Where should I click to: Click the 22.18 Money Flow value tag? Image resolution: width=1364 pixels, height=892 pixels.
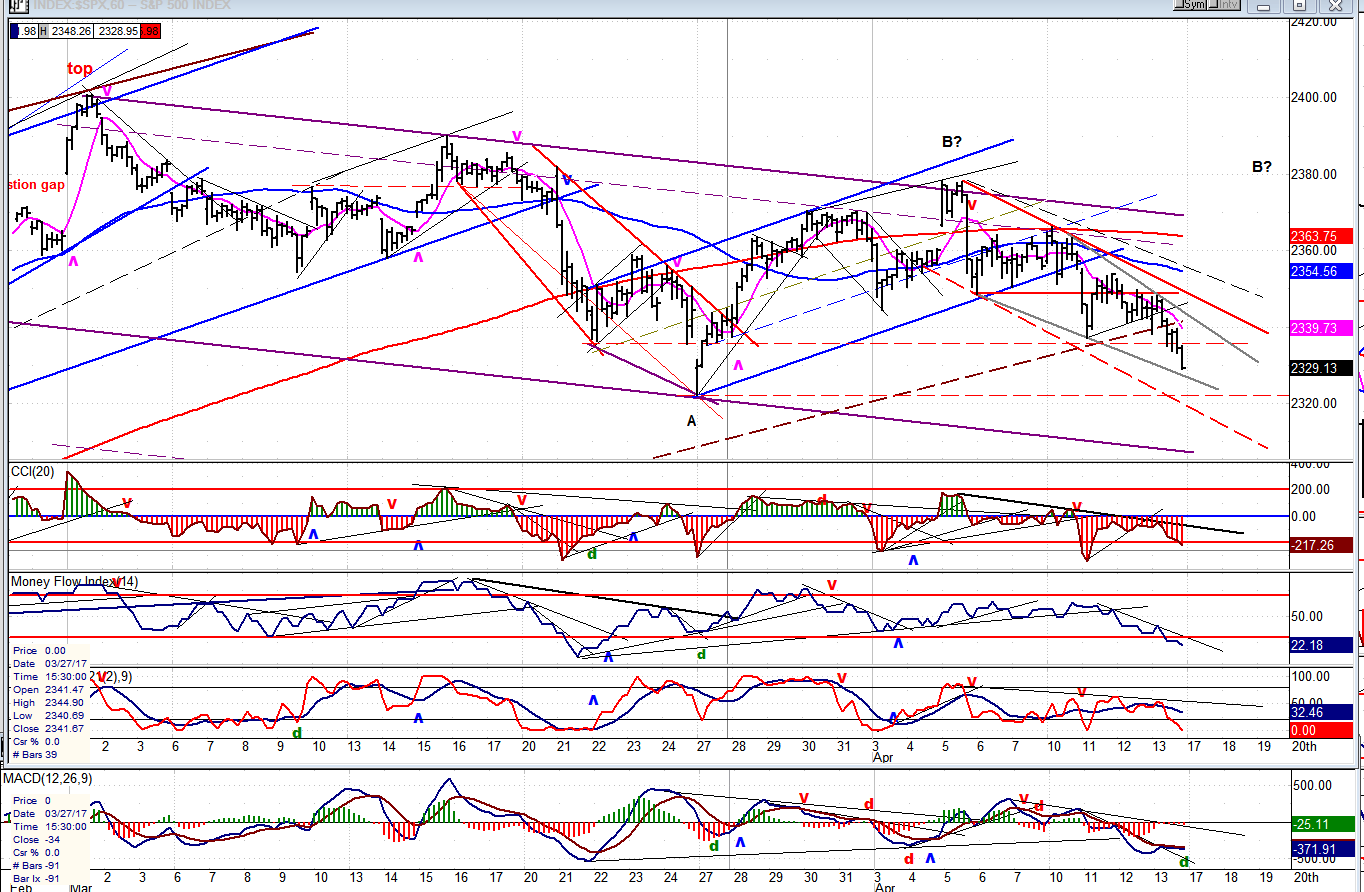[1321, 646]
